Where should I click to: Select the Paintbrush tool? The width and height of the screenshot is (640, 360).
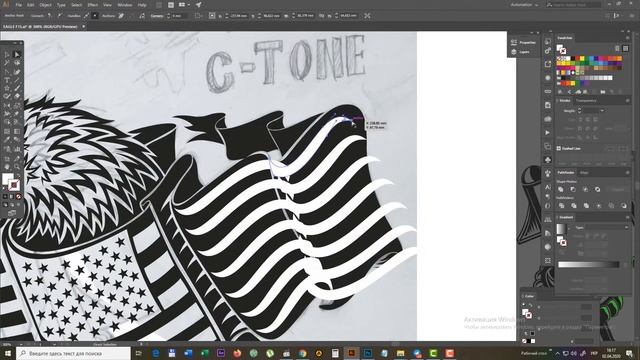point(17,89)
